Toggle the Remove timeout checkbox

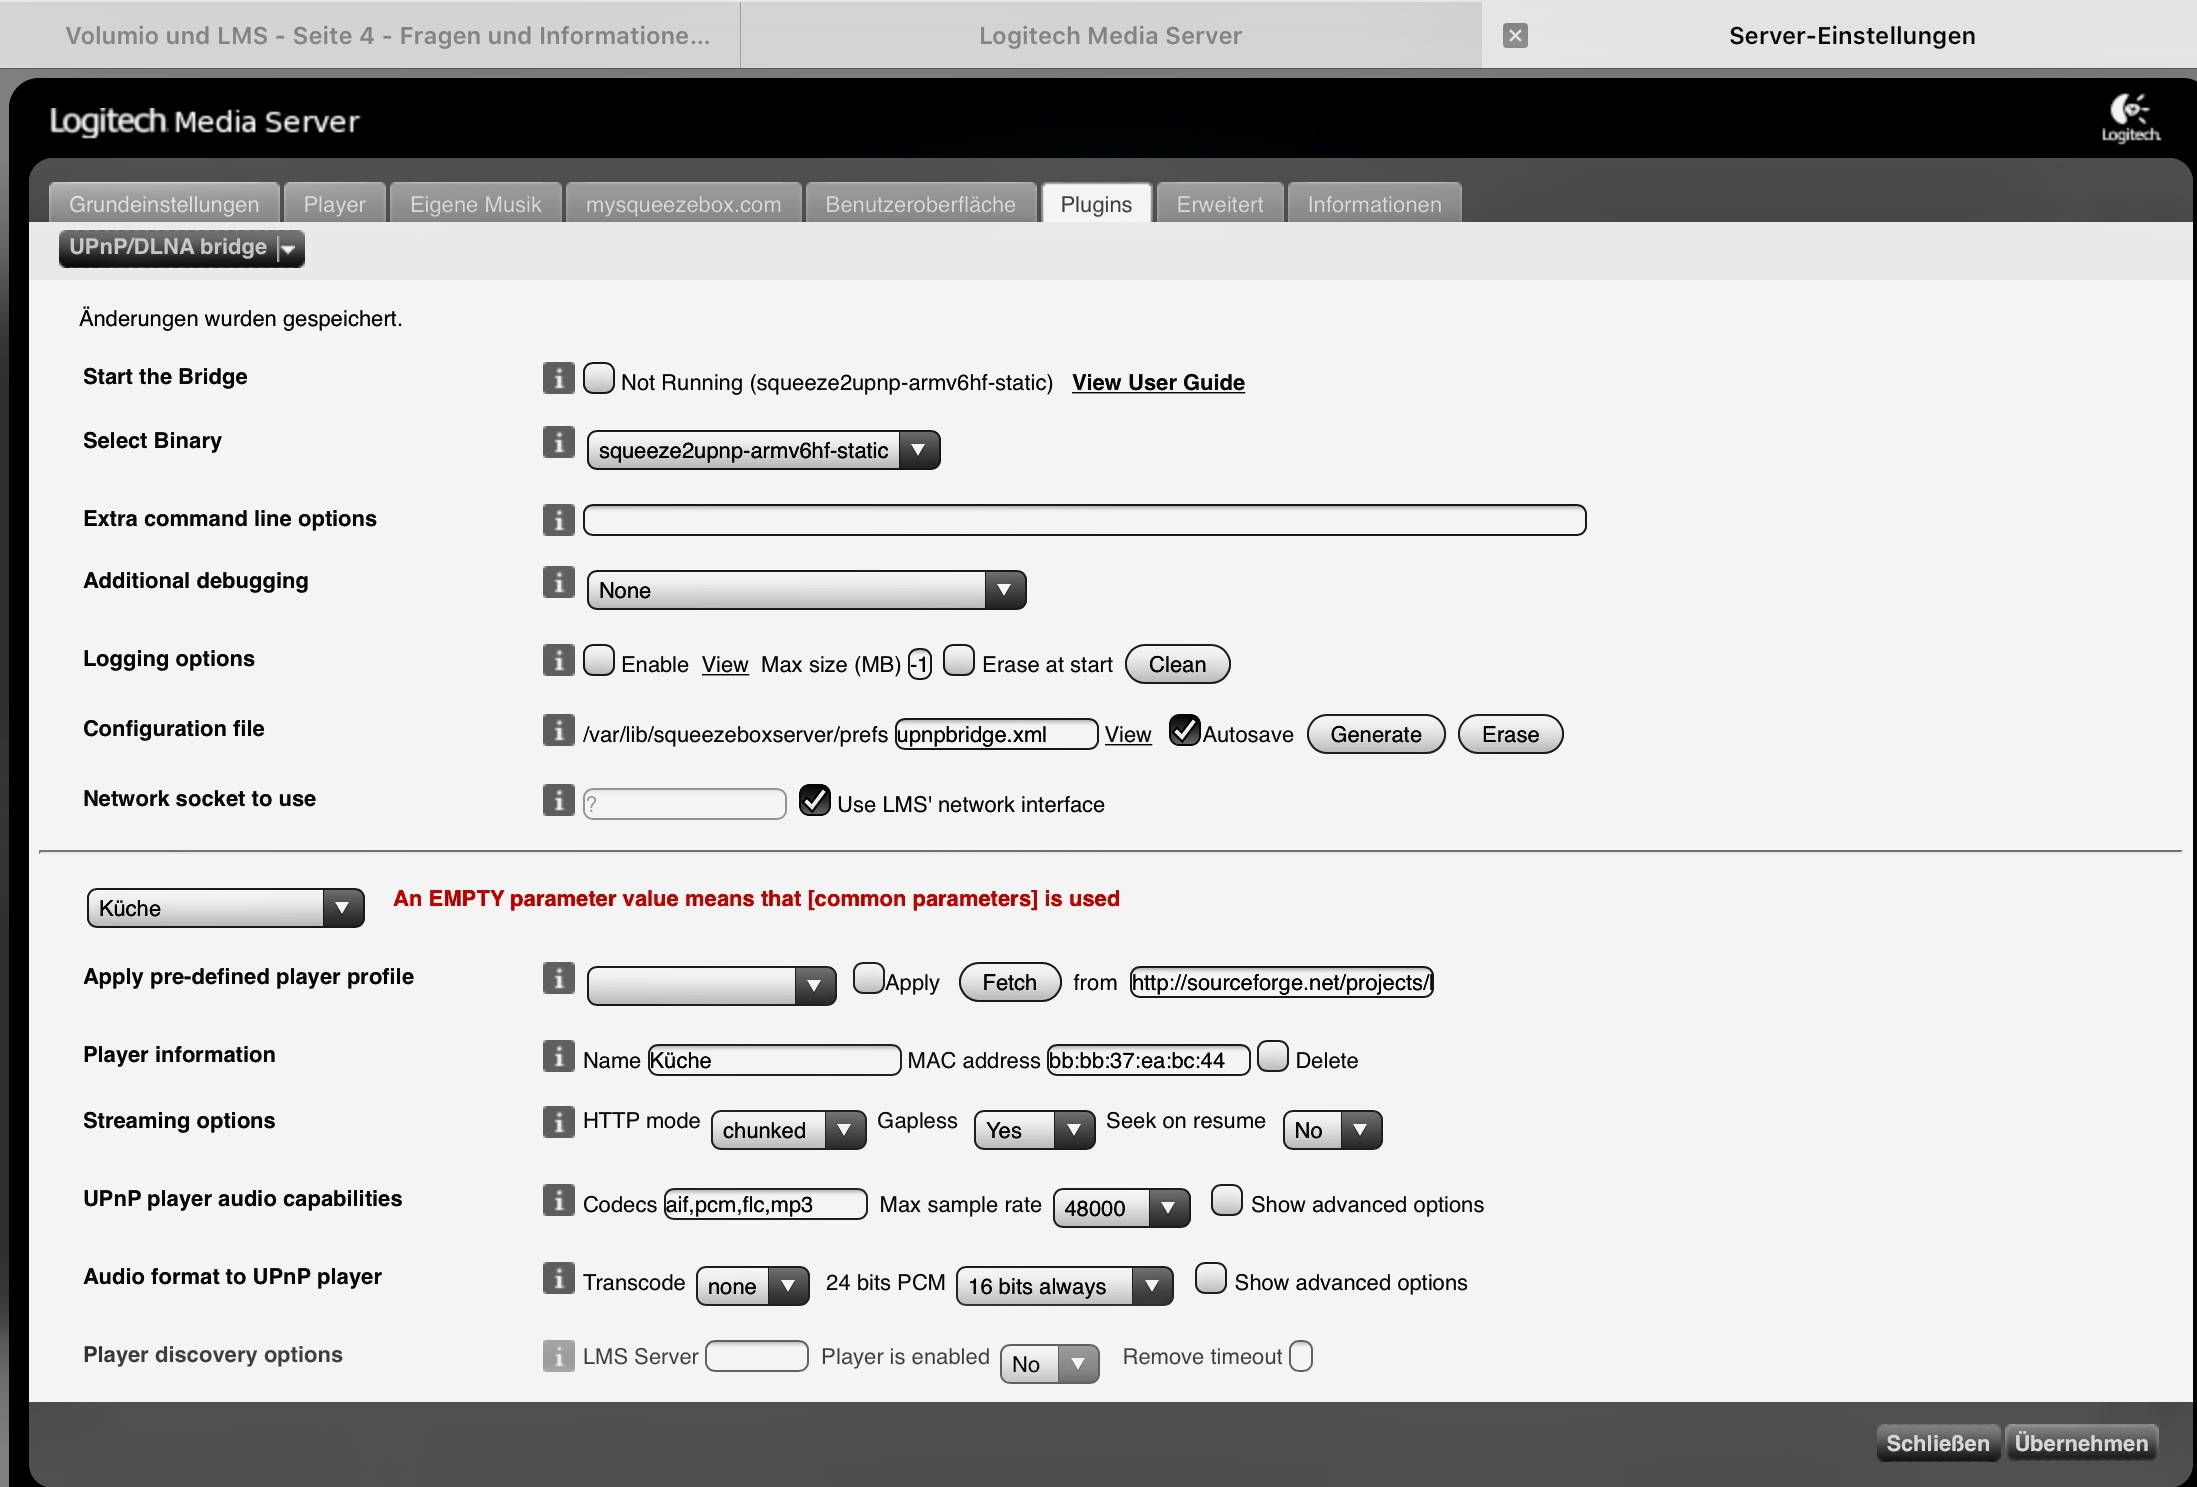1301,1357
